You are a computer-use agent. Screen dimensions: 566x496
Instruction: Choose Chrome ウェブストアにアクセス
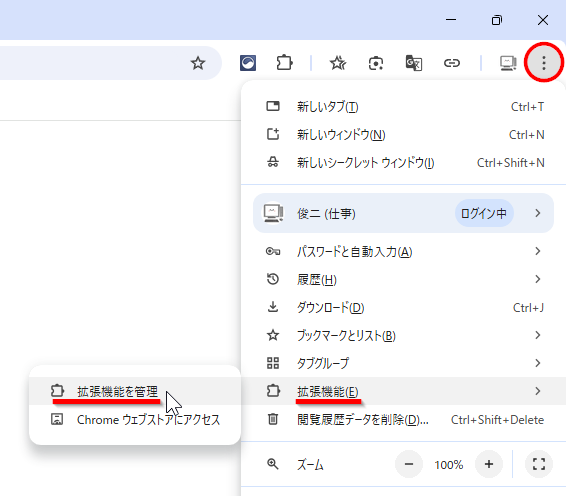(135, 419)
